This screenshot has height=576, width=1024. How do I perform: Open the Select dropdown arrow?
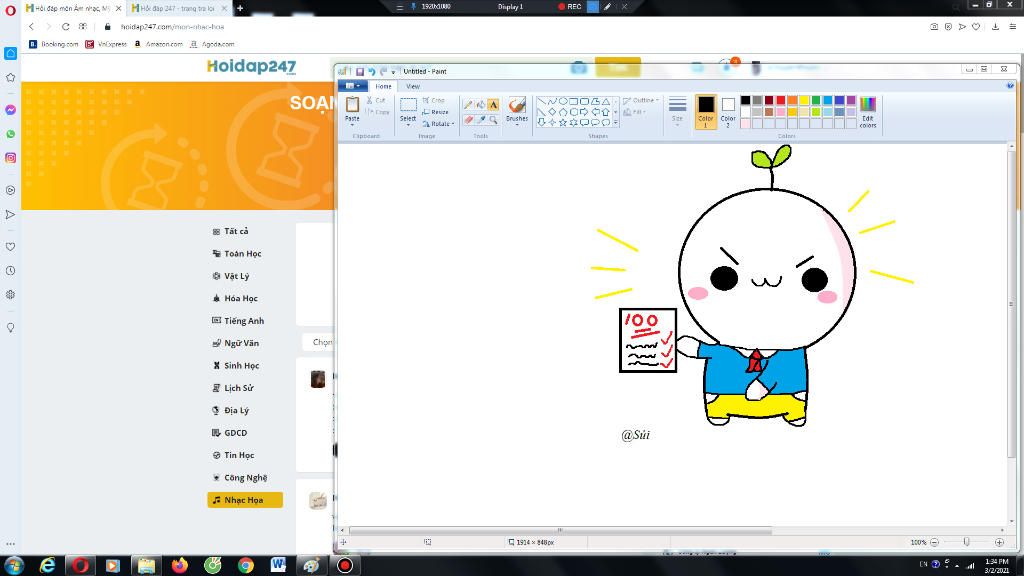(x=408, y=124)
